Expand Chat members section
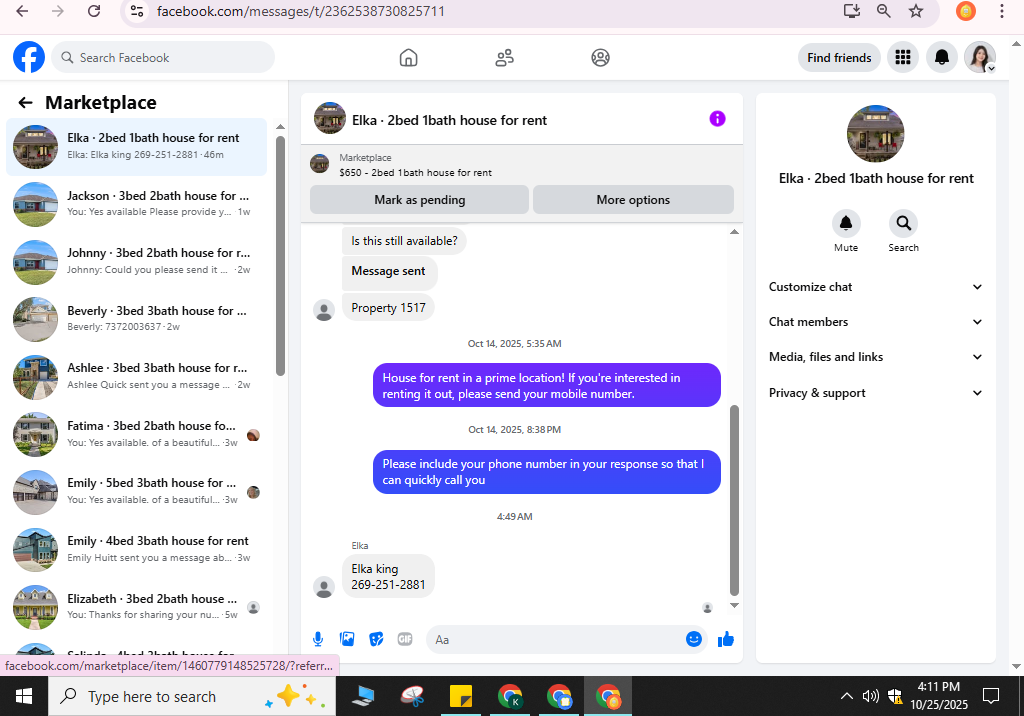 pos(875,322)
